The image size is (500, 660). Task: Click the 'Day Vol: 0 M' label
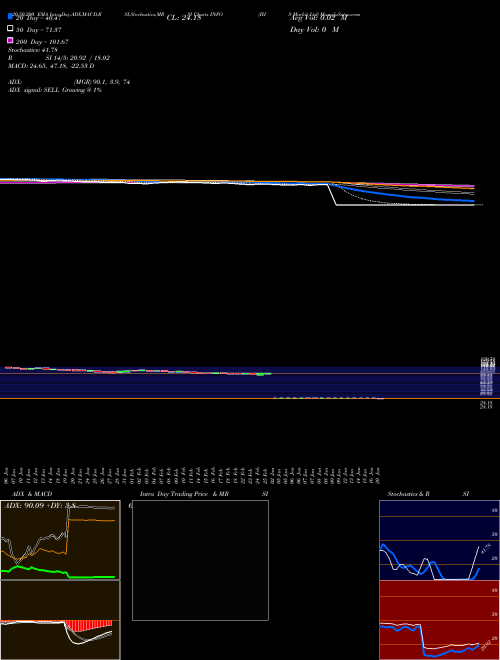coord(314,30)
